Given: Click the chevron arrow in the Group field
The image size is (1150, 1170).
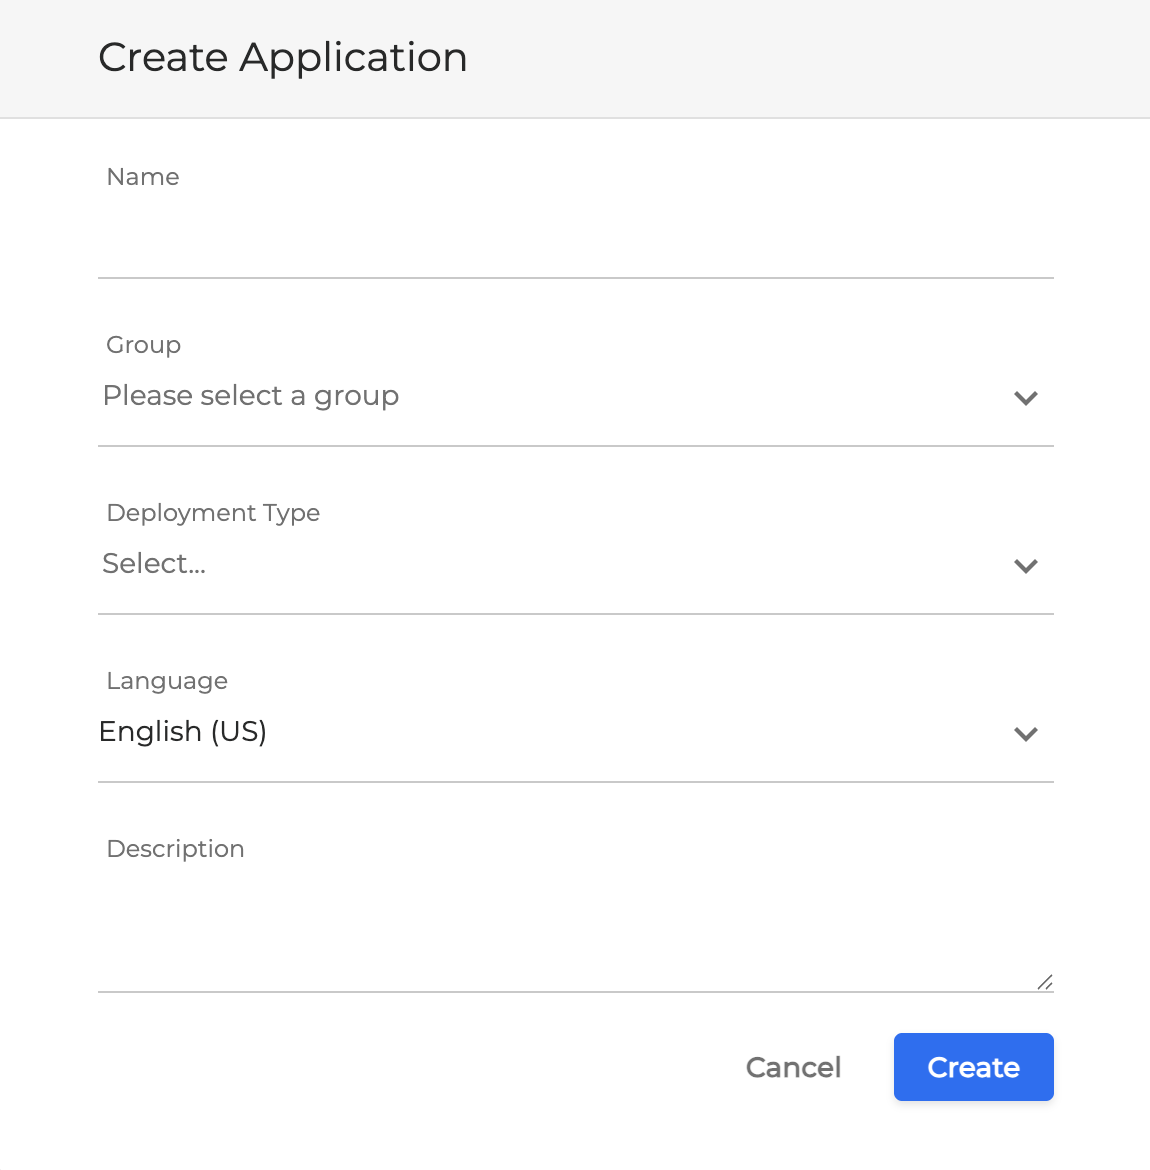Looking at the screenshot, I should [x=1026, y=398].
